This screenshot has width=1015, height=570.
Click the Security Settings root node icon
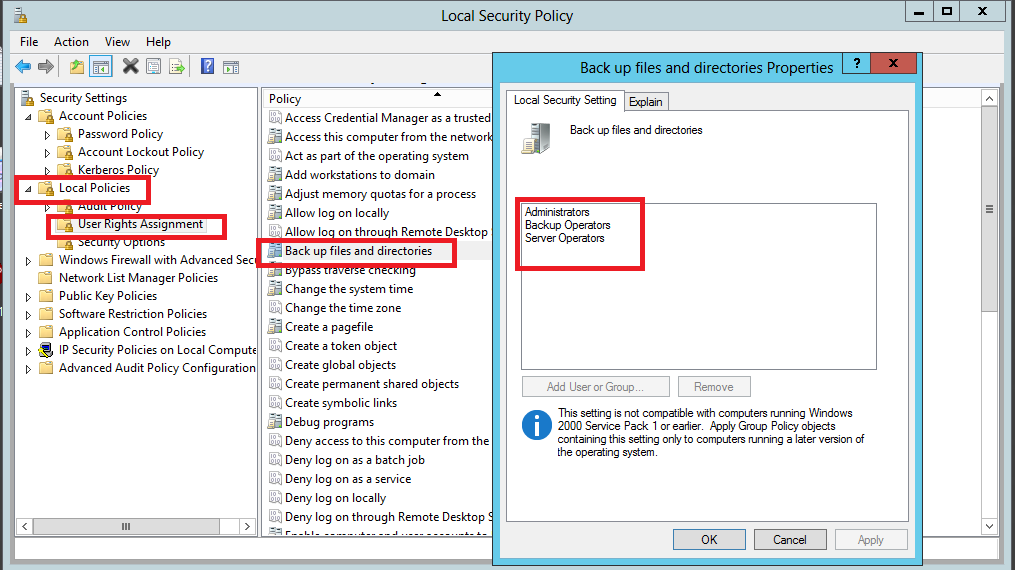click(x=27, y=98)
